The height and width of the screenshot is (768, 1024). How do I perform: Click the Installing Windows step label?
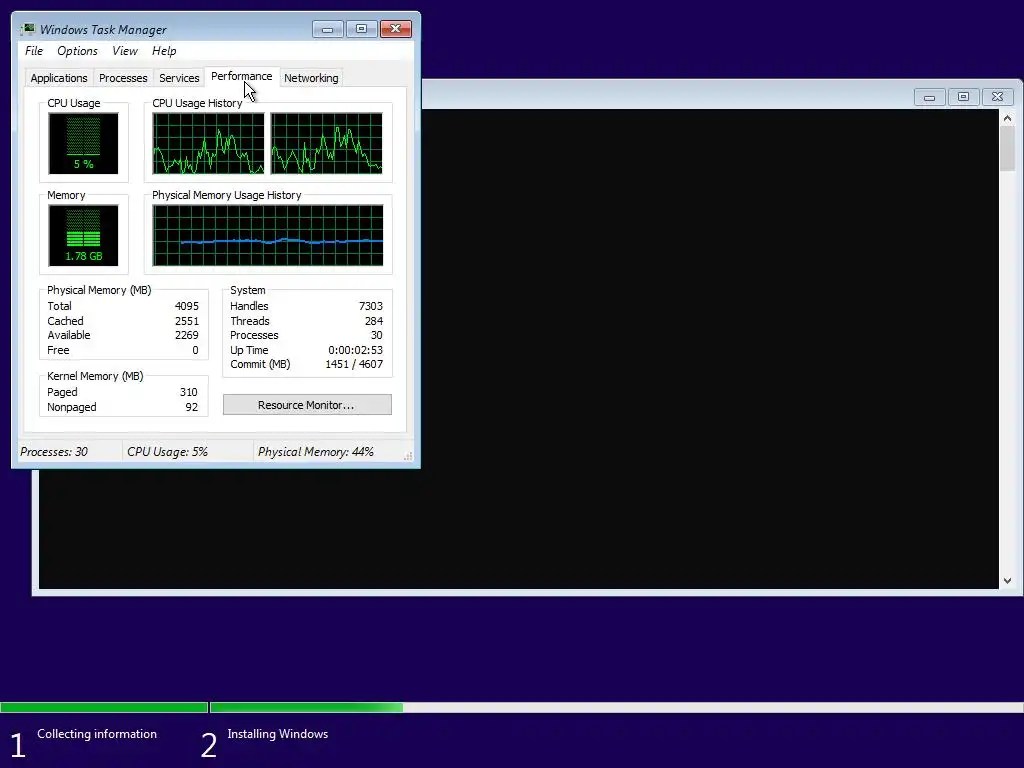click(278, 734)
